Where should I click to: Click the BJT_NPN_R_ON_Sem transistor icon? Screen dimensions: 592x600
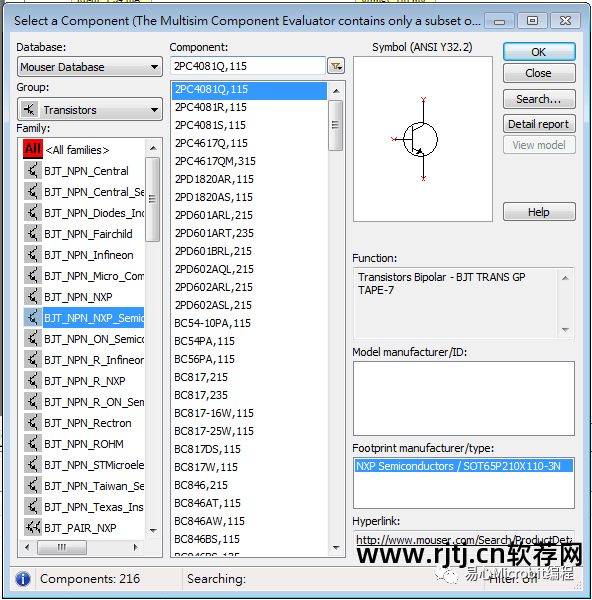pyautogui.click(x=33, y=402)
